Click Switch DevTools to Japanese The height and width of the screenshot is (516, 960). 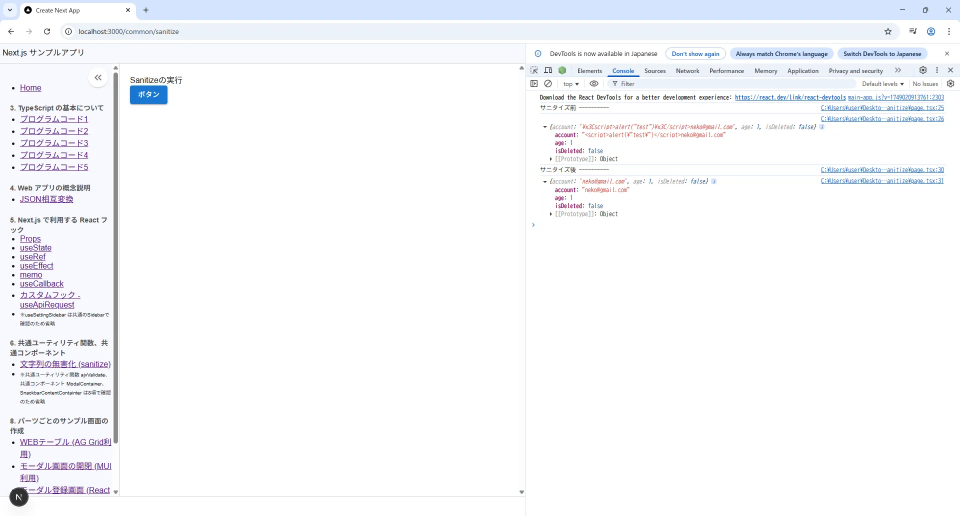[882, 54]
